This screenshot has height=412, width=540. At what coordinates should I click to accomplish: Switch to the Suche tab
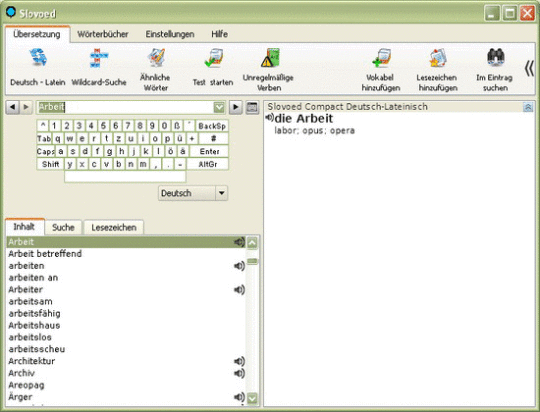[x=63, y=227]
